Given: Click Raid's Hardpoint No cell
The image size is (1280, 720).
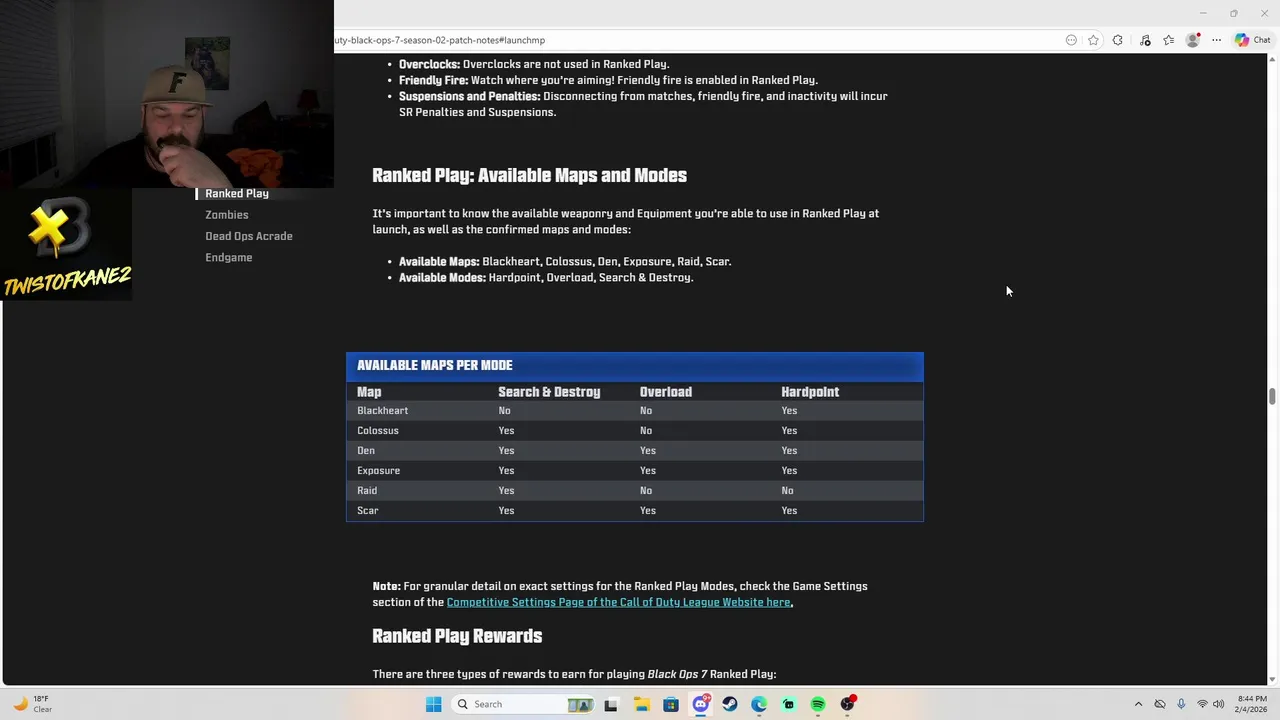Looking at the screenshot, I should [x=787, y=491].
